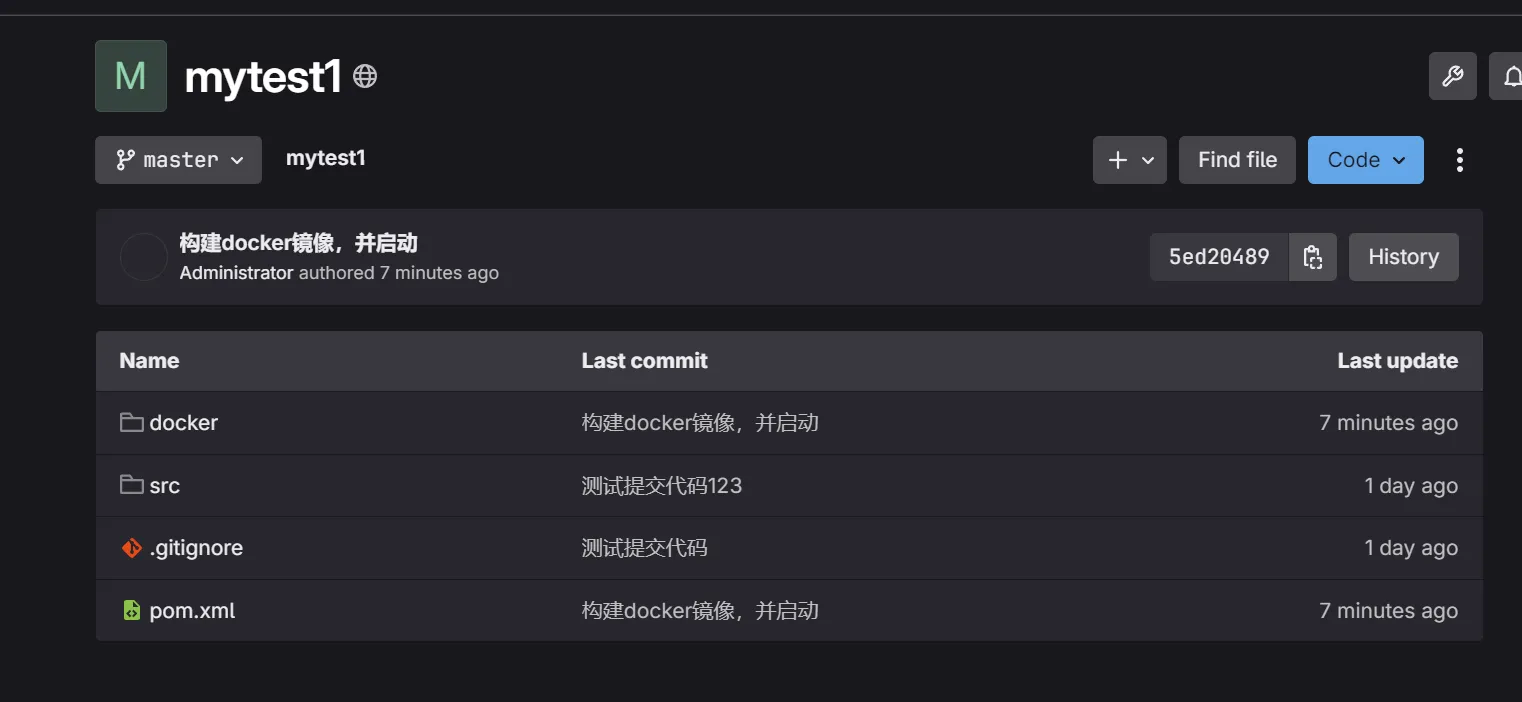Click the Find file button
The image size is (1522, 702).
click(1237, 160)
